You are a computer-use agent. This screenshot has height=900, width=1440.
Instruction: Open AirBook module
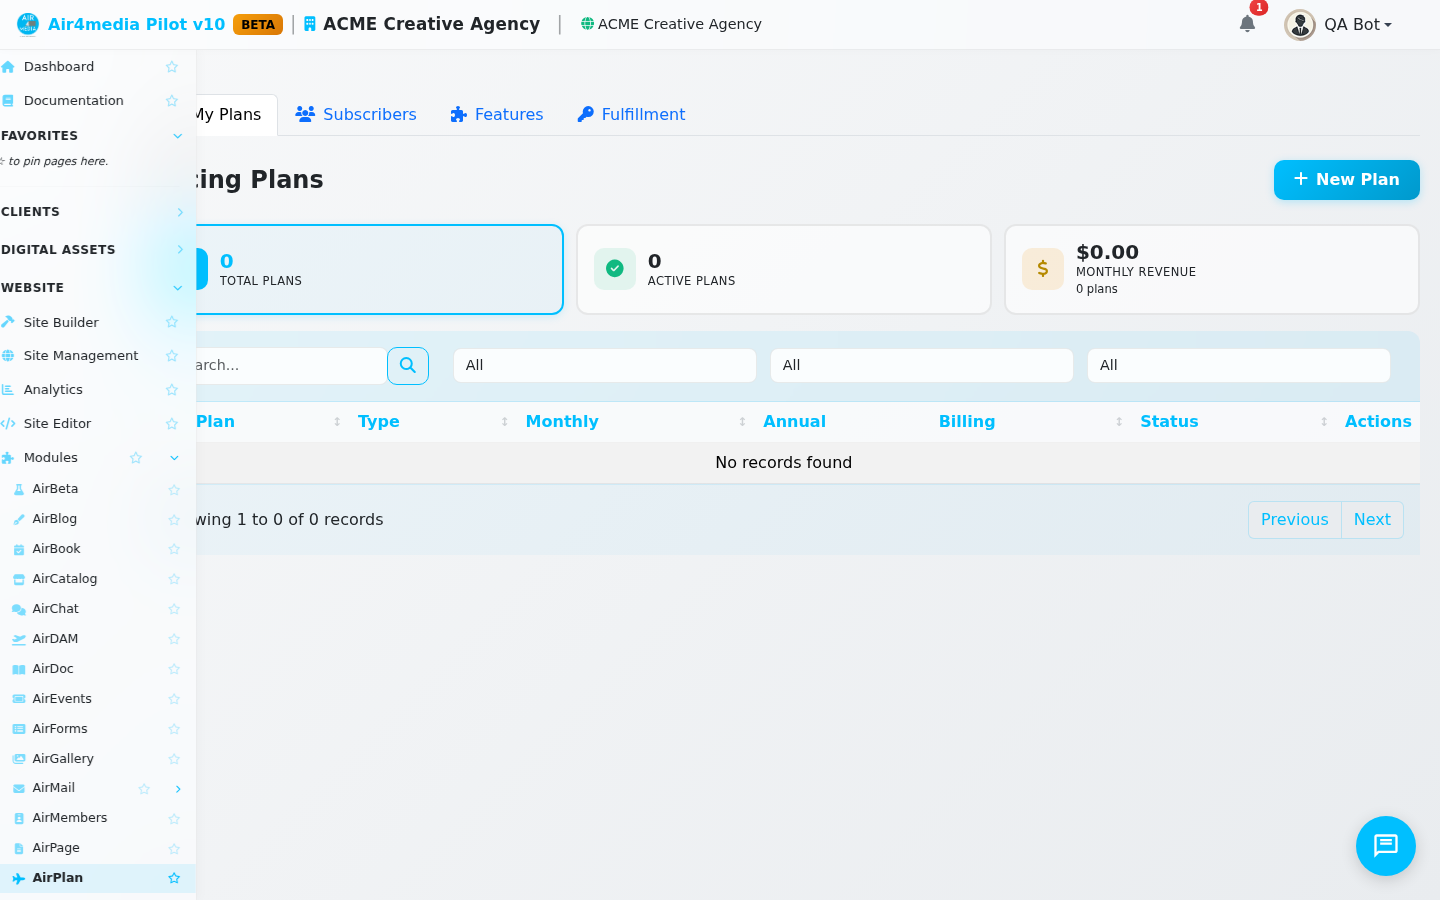[x=56, y=549]
